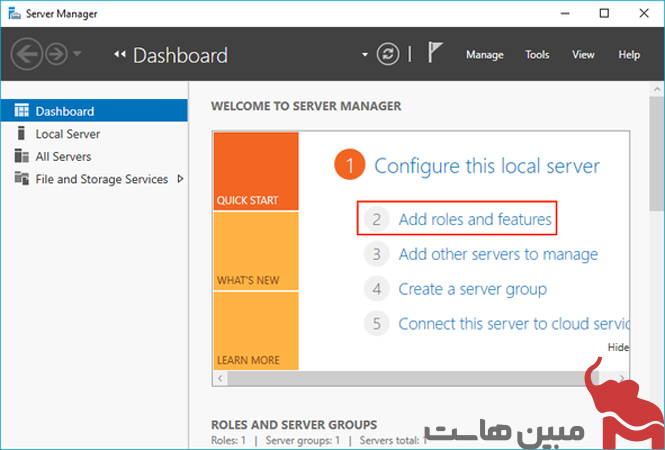Viewport: 665px width, 450px height.
Task: Click the vertical scrollbar thumb
Action: coord(657,153)
